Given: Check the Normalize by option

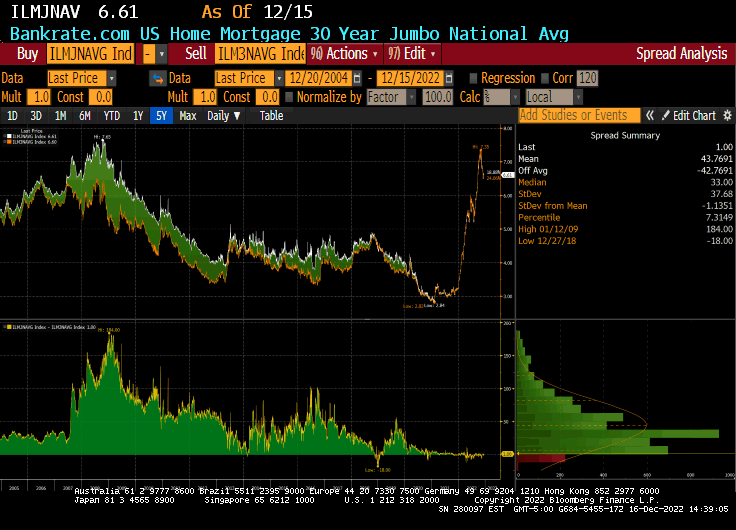Looking at the screenshot, I should point(290,97).
